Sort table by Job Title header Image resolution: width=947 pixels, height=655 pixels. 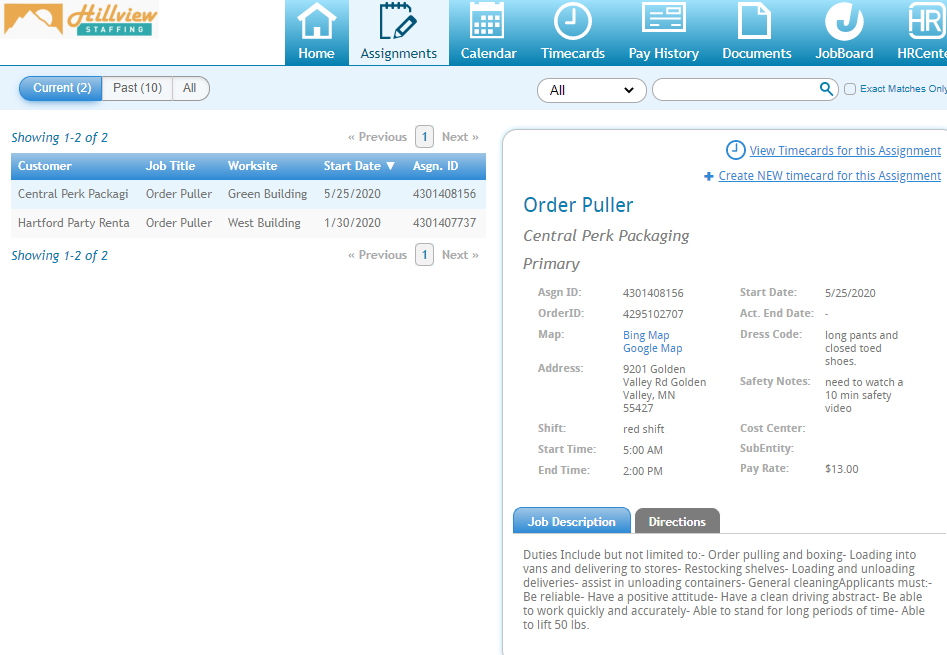(x=170, y=166)
